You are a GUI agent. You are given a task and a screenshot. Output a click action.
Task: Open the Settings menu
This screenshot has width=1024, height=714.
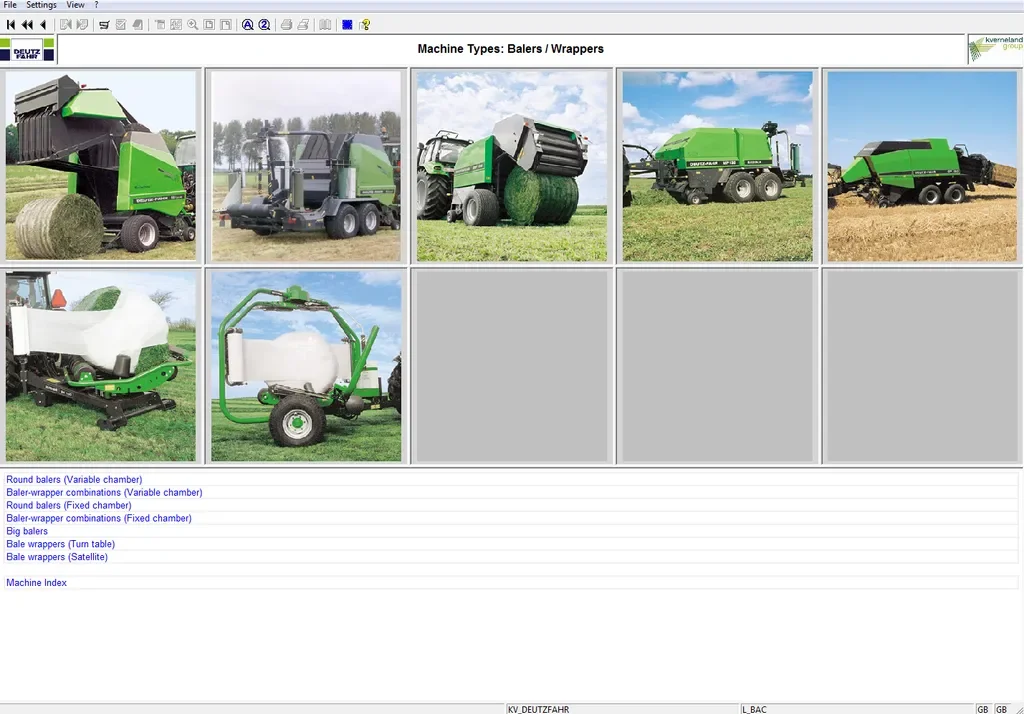41,5
